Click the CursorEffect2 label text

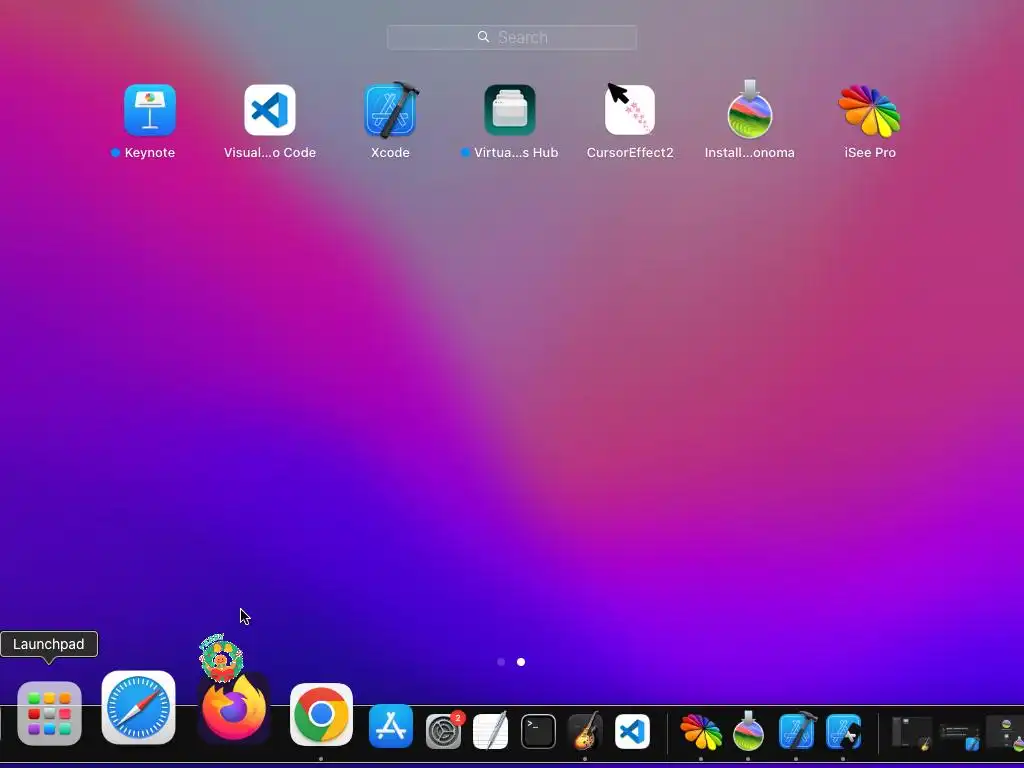tap(630, 152)
